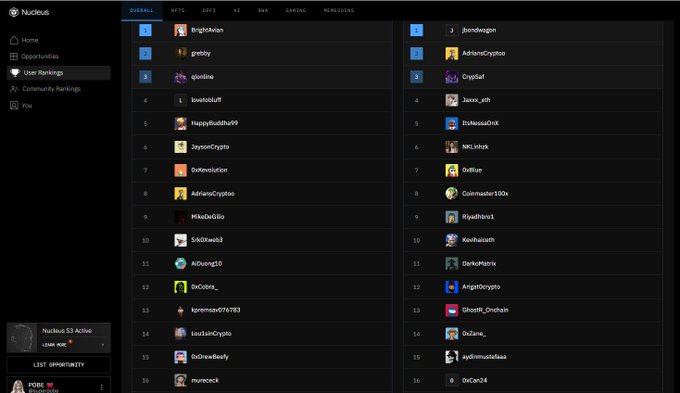Click the HappyBuddha99 avatar
The image size is (680, 393).
point(180,123)
